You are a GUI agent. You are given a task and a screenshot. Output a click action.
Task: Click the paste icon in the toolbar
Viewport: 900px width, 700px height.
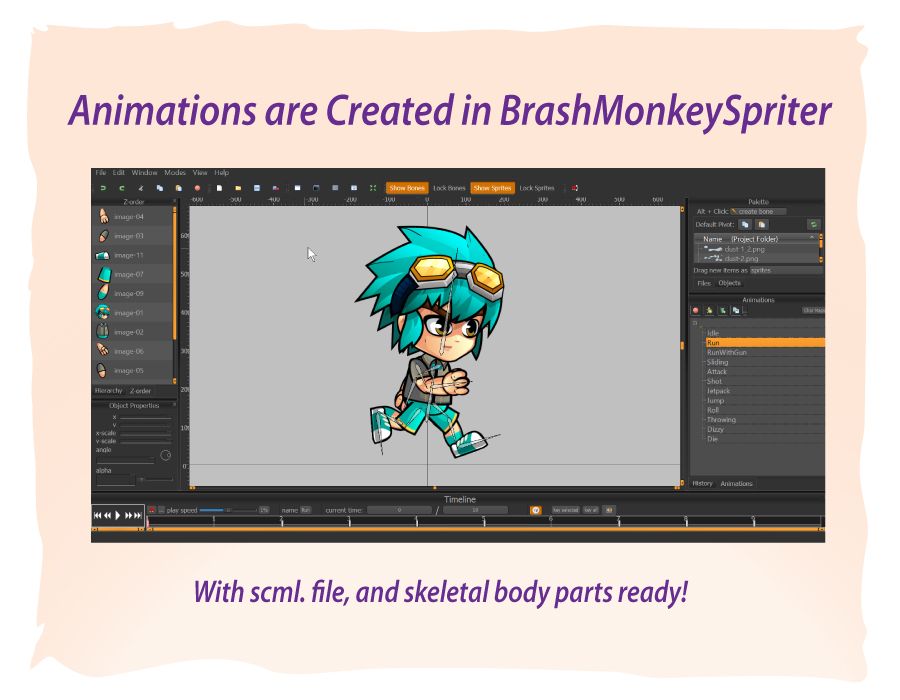(179, 188)
